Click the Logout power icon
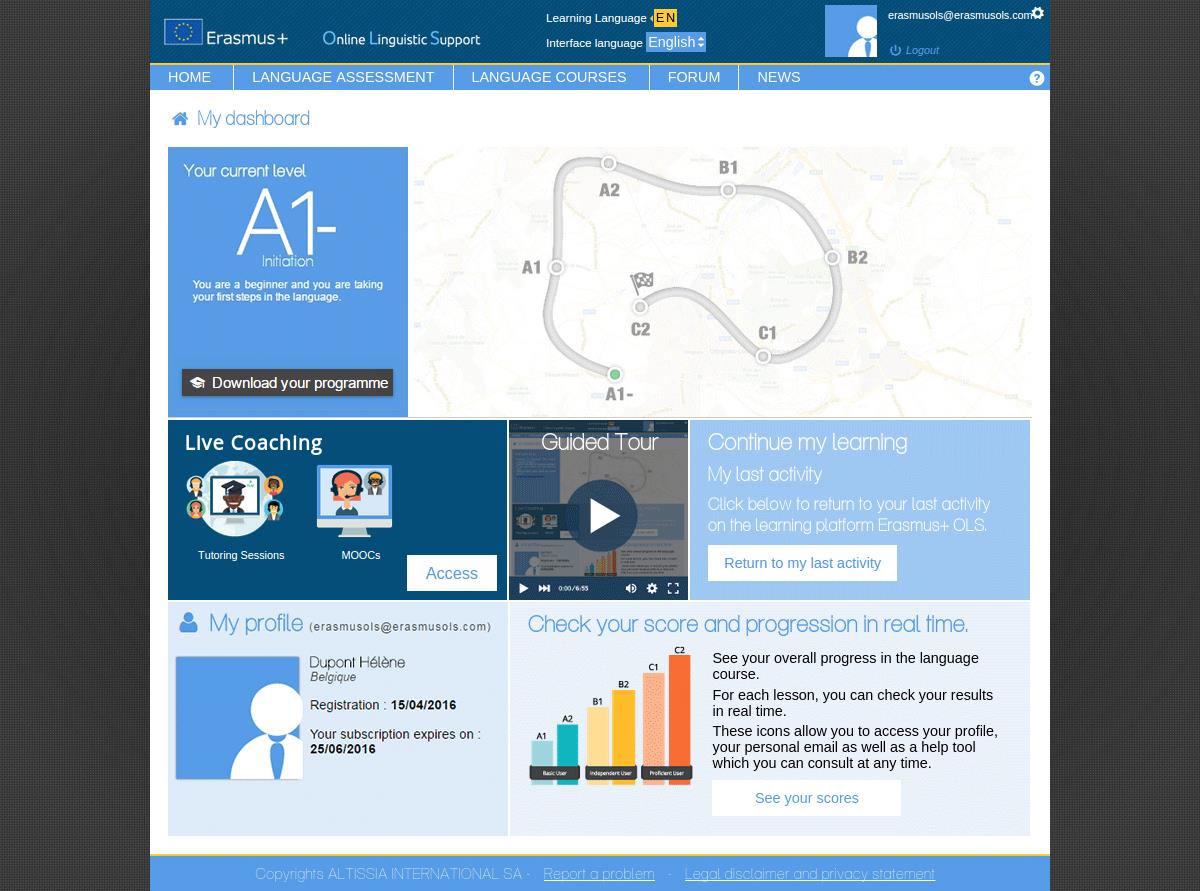Image resolution: width=1200 pixels, height=891 pixels. [895, 50]
